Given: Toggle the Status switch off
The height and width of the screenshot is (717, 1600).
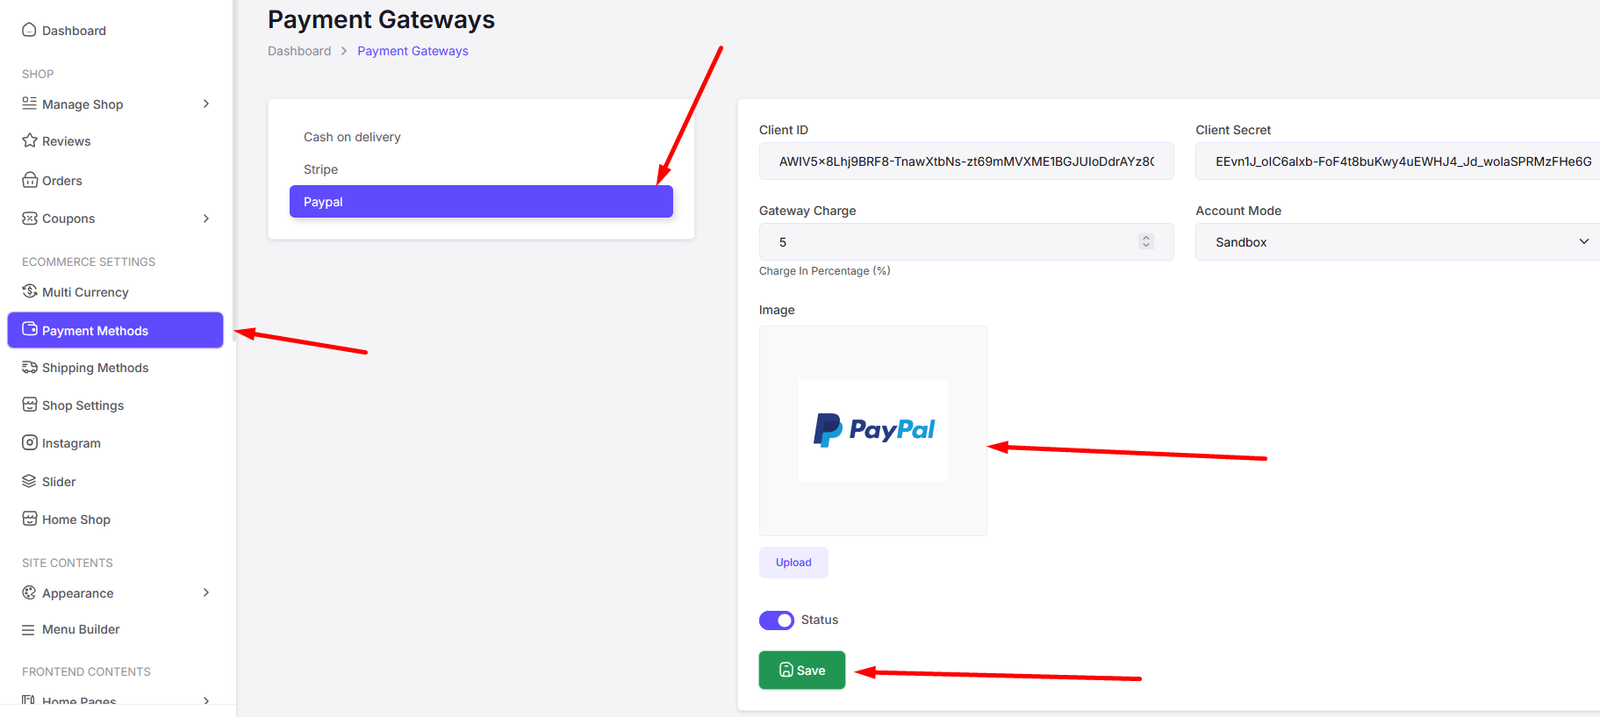Looking at the screenshot, I should 776,620.
